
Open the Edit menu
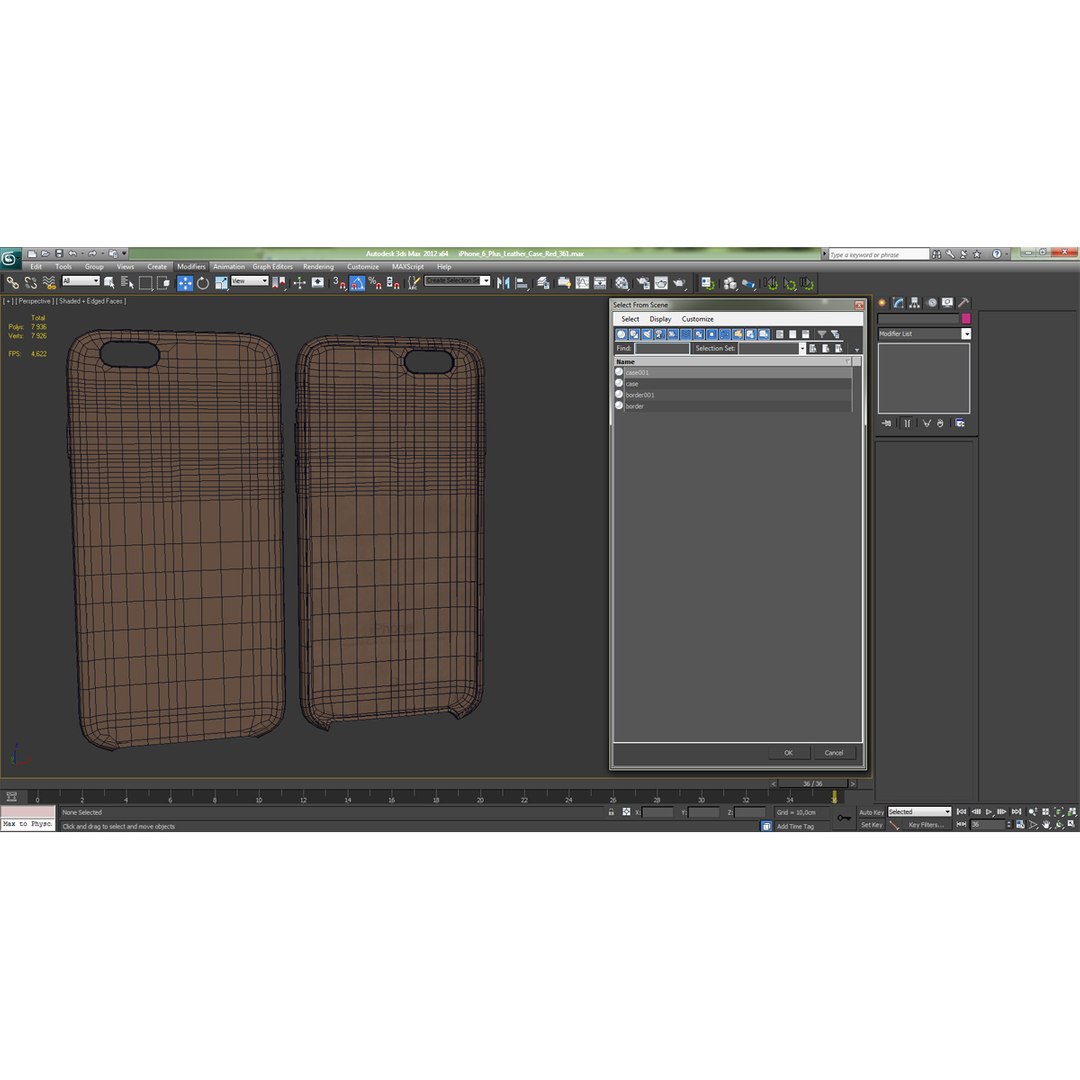point(36,267)
